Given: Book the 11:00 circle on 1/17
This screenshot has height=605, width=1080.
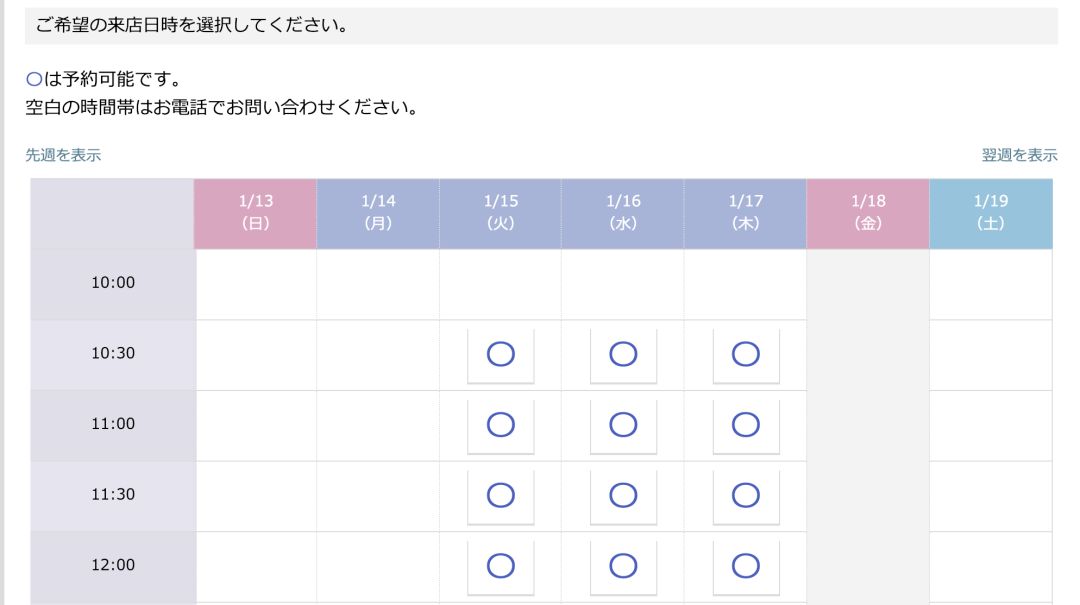Looking at the screenshot, I should click(x=746, y=425).
